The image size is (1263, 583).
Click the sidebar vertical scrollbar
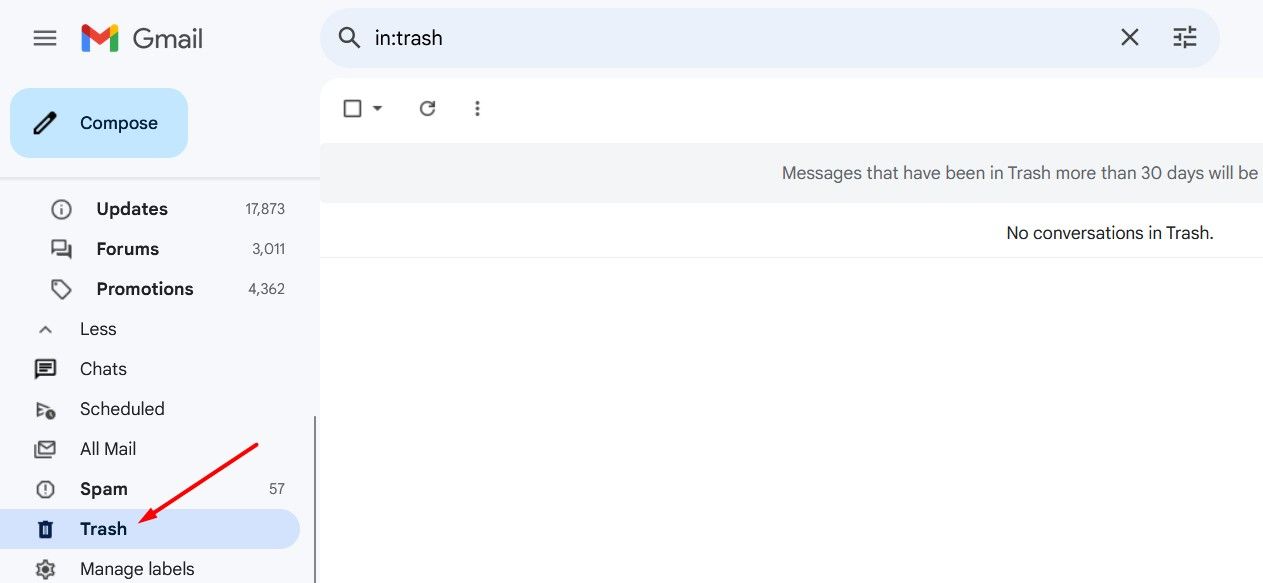pyautogui.click(x=315, y=500)
